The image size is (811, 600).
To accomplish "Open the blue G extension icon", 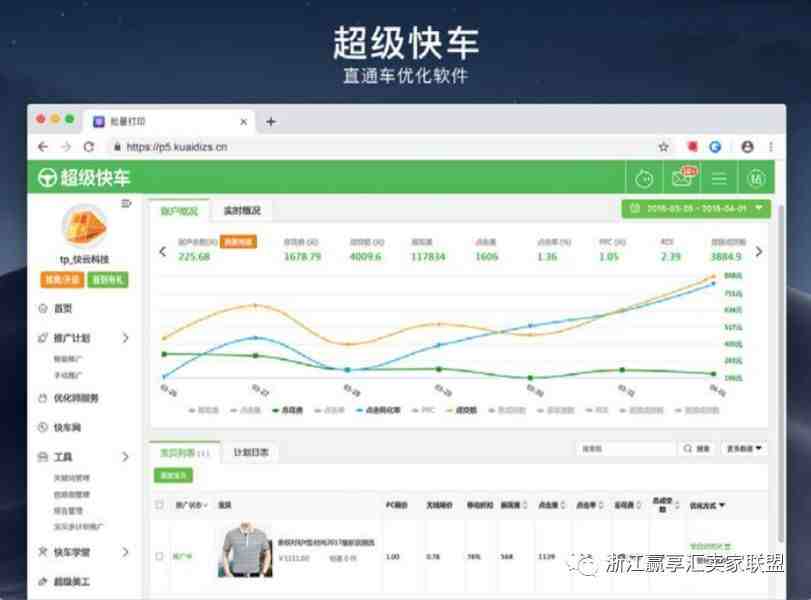I will click(x=715, y=147).
